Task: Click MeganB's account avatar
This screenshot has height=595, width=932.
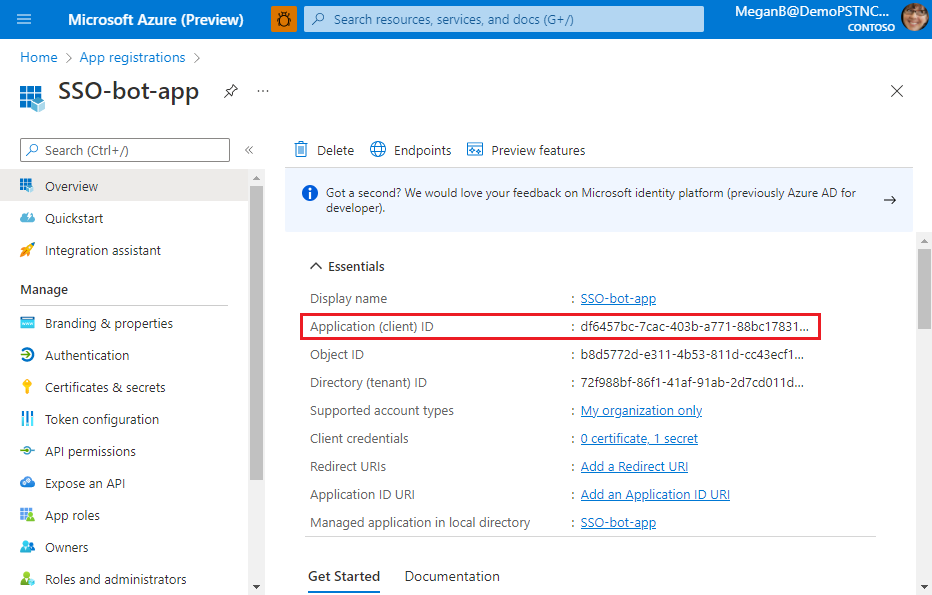Action: click(914, 19)
